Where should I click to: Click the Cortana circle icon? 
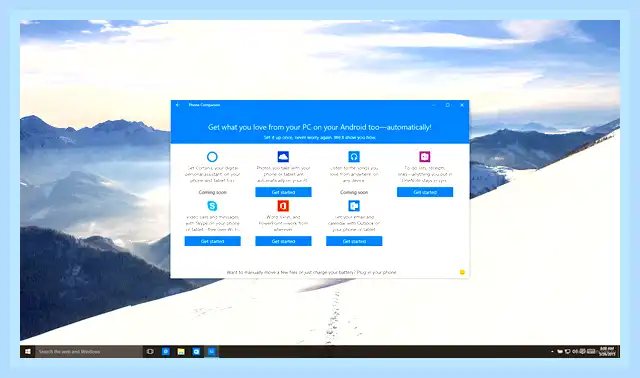click(212, 156)
